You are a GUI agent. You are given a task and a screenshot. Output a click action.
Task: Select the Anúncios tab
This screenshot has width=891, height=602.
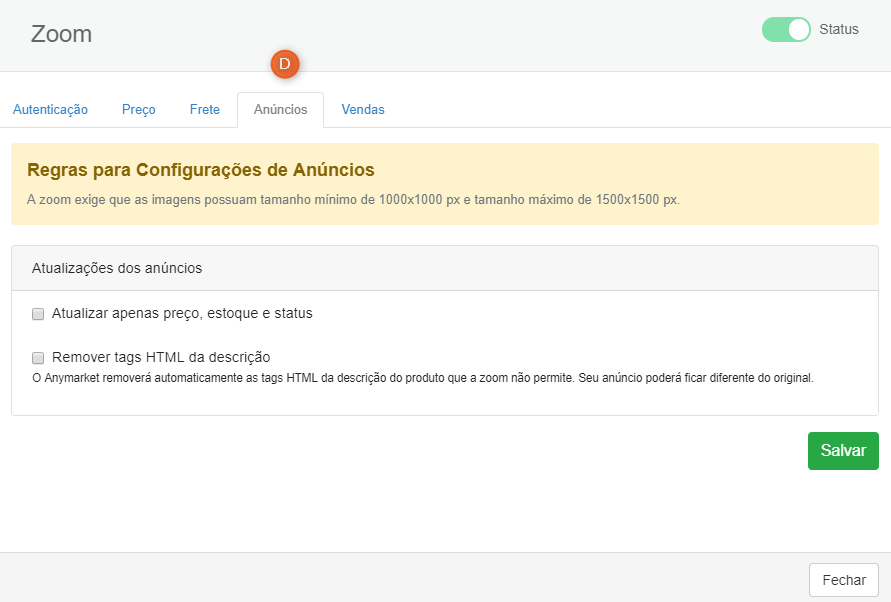pos(281,110)
